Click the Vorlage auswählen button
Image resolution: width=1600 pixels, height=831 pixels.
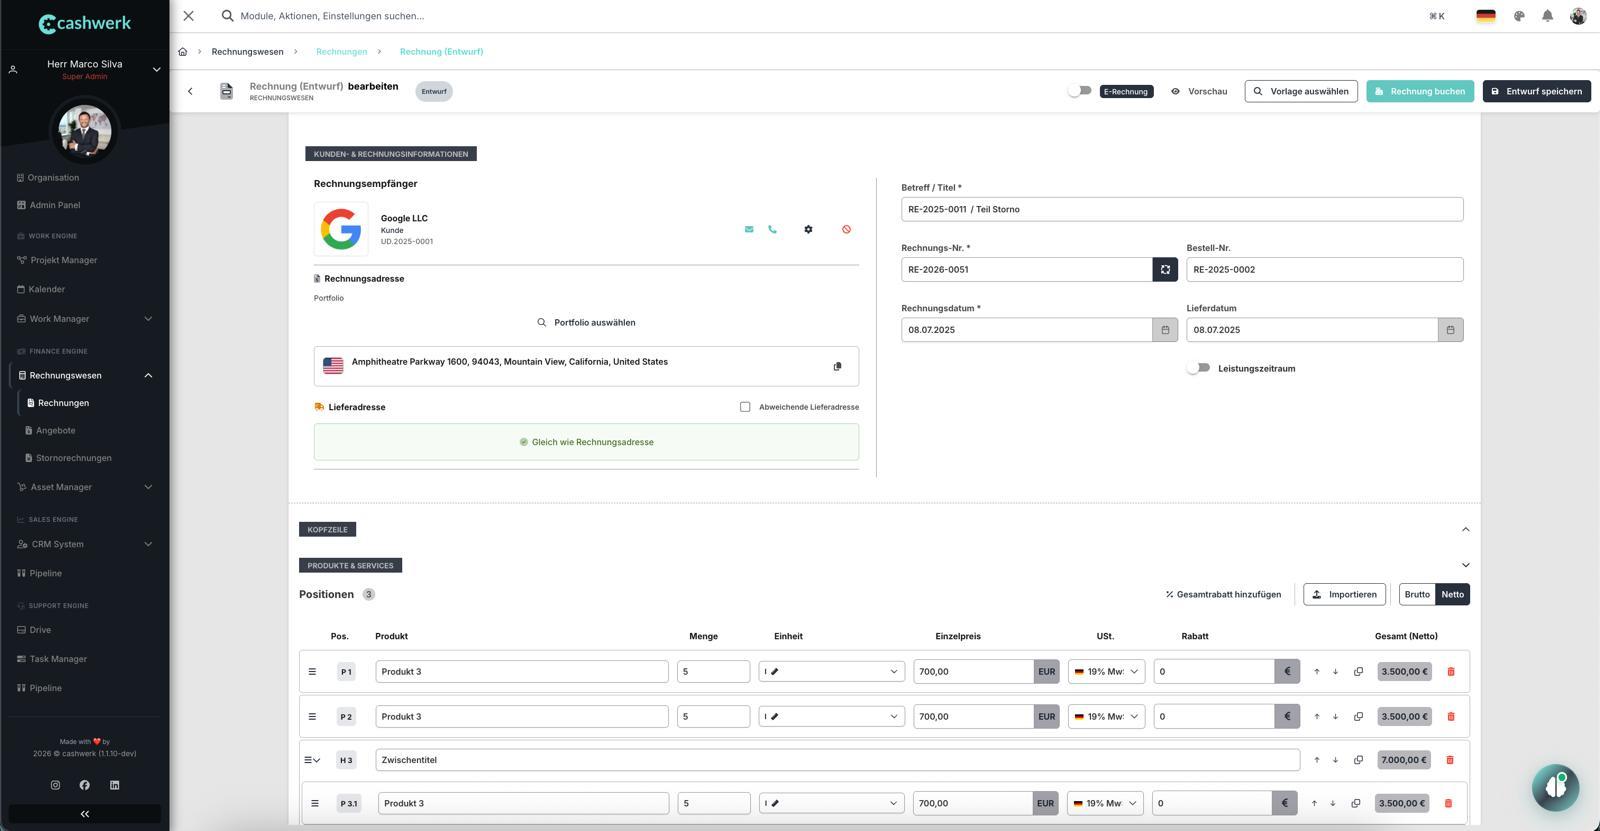(x=1300, y=91)
